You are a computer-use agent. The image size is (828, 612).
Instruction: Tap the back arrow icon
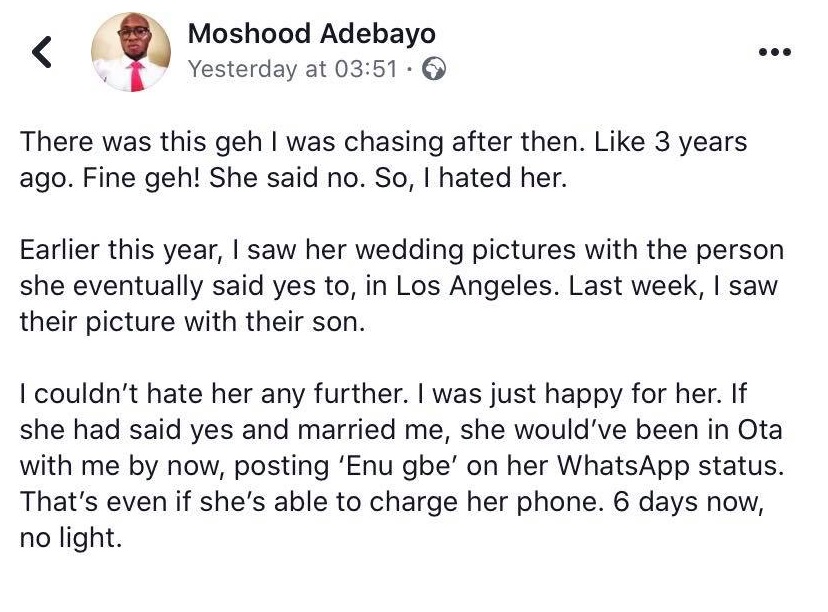click(42, 52)
